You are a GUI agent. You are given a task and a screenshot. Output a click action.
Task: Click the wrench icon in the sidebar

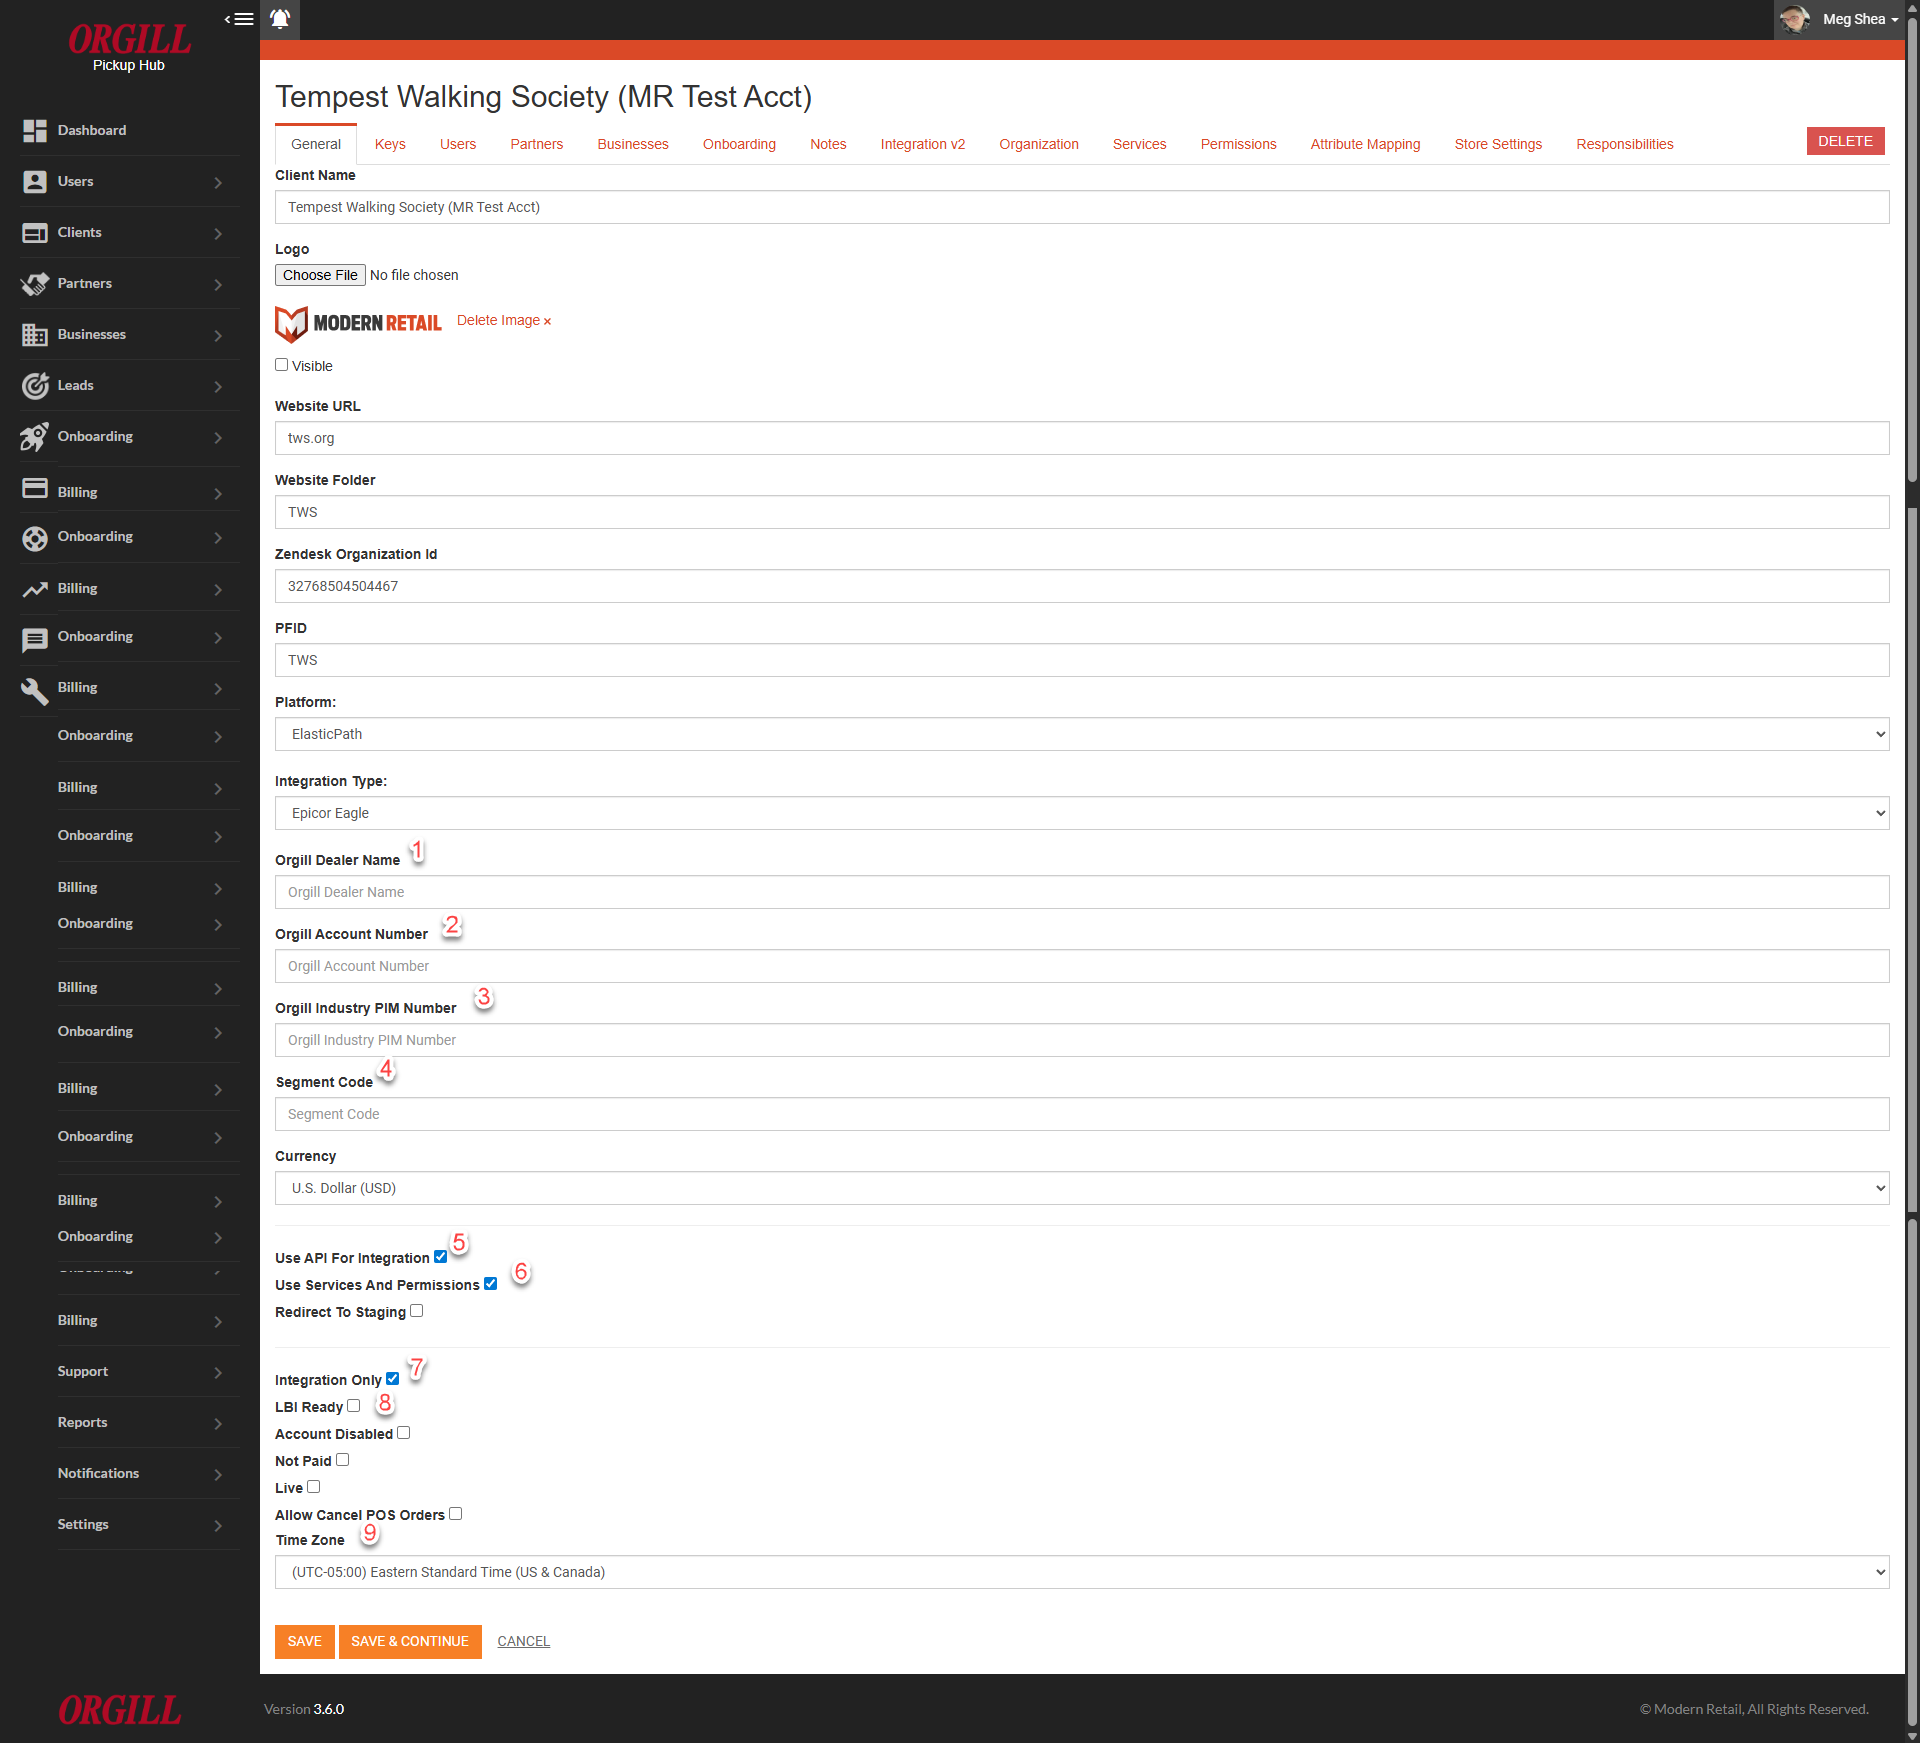(35, 691)
